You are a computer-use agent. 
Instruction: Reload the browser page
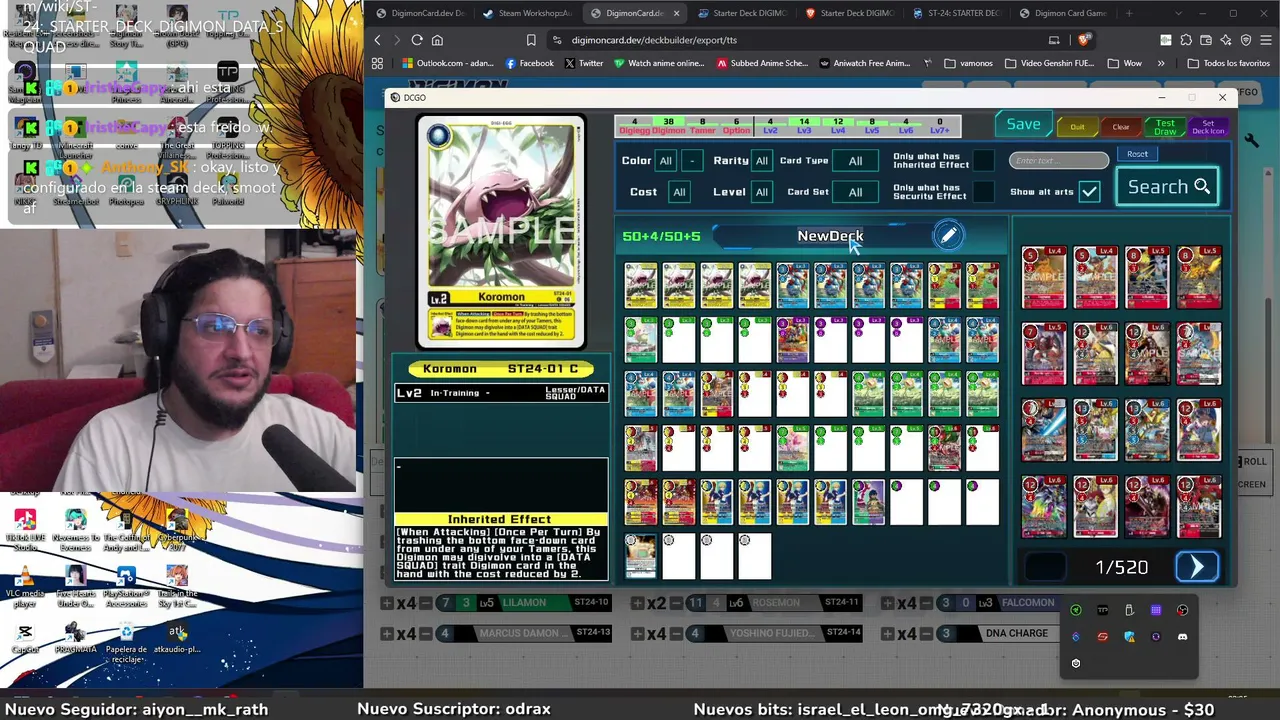(417, 40)
